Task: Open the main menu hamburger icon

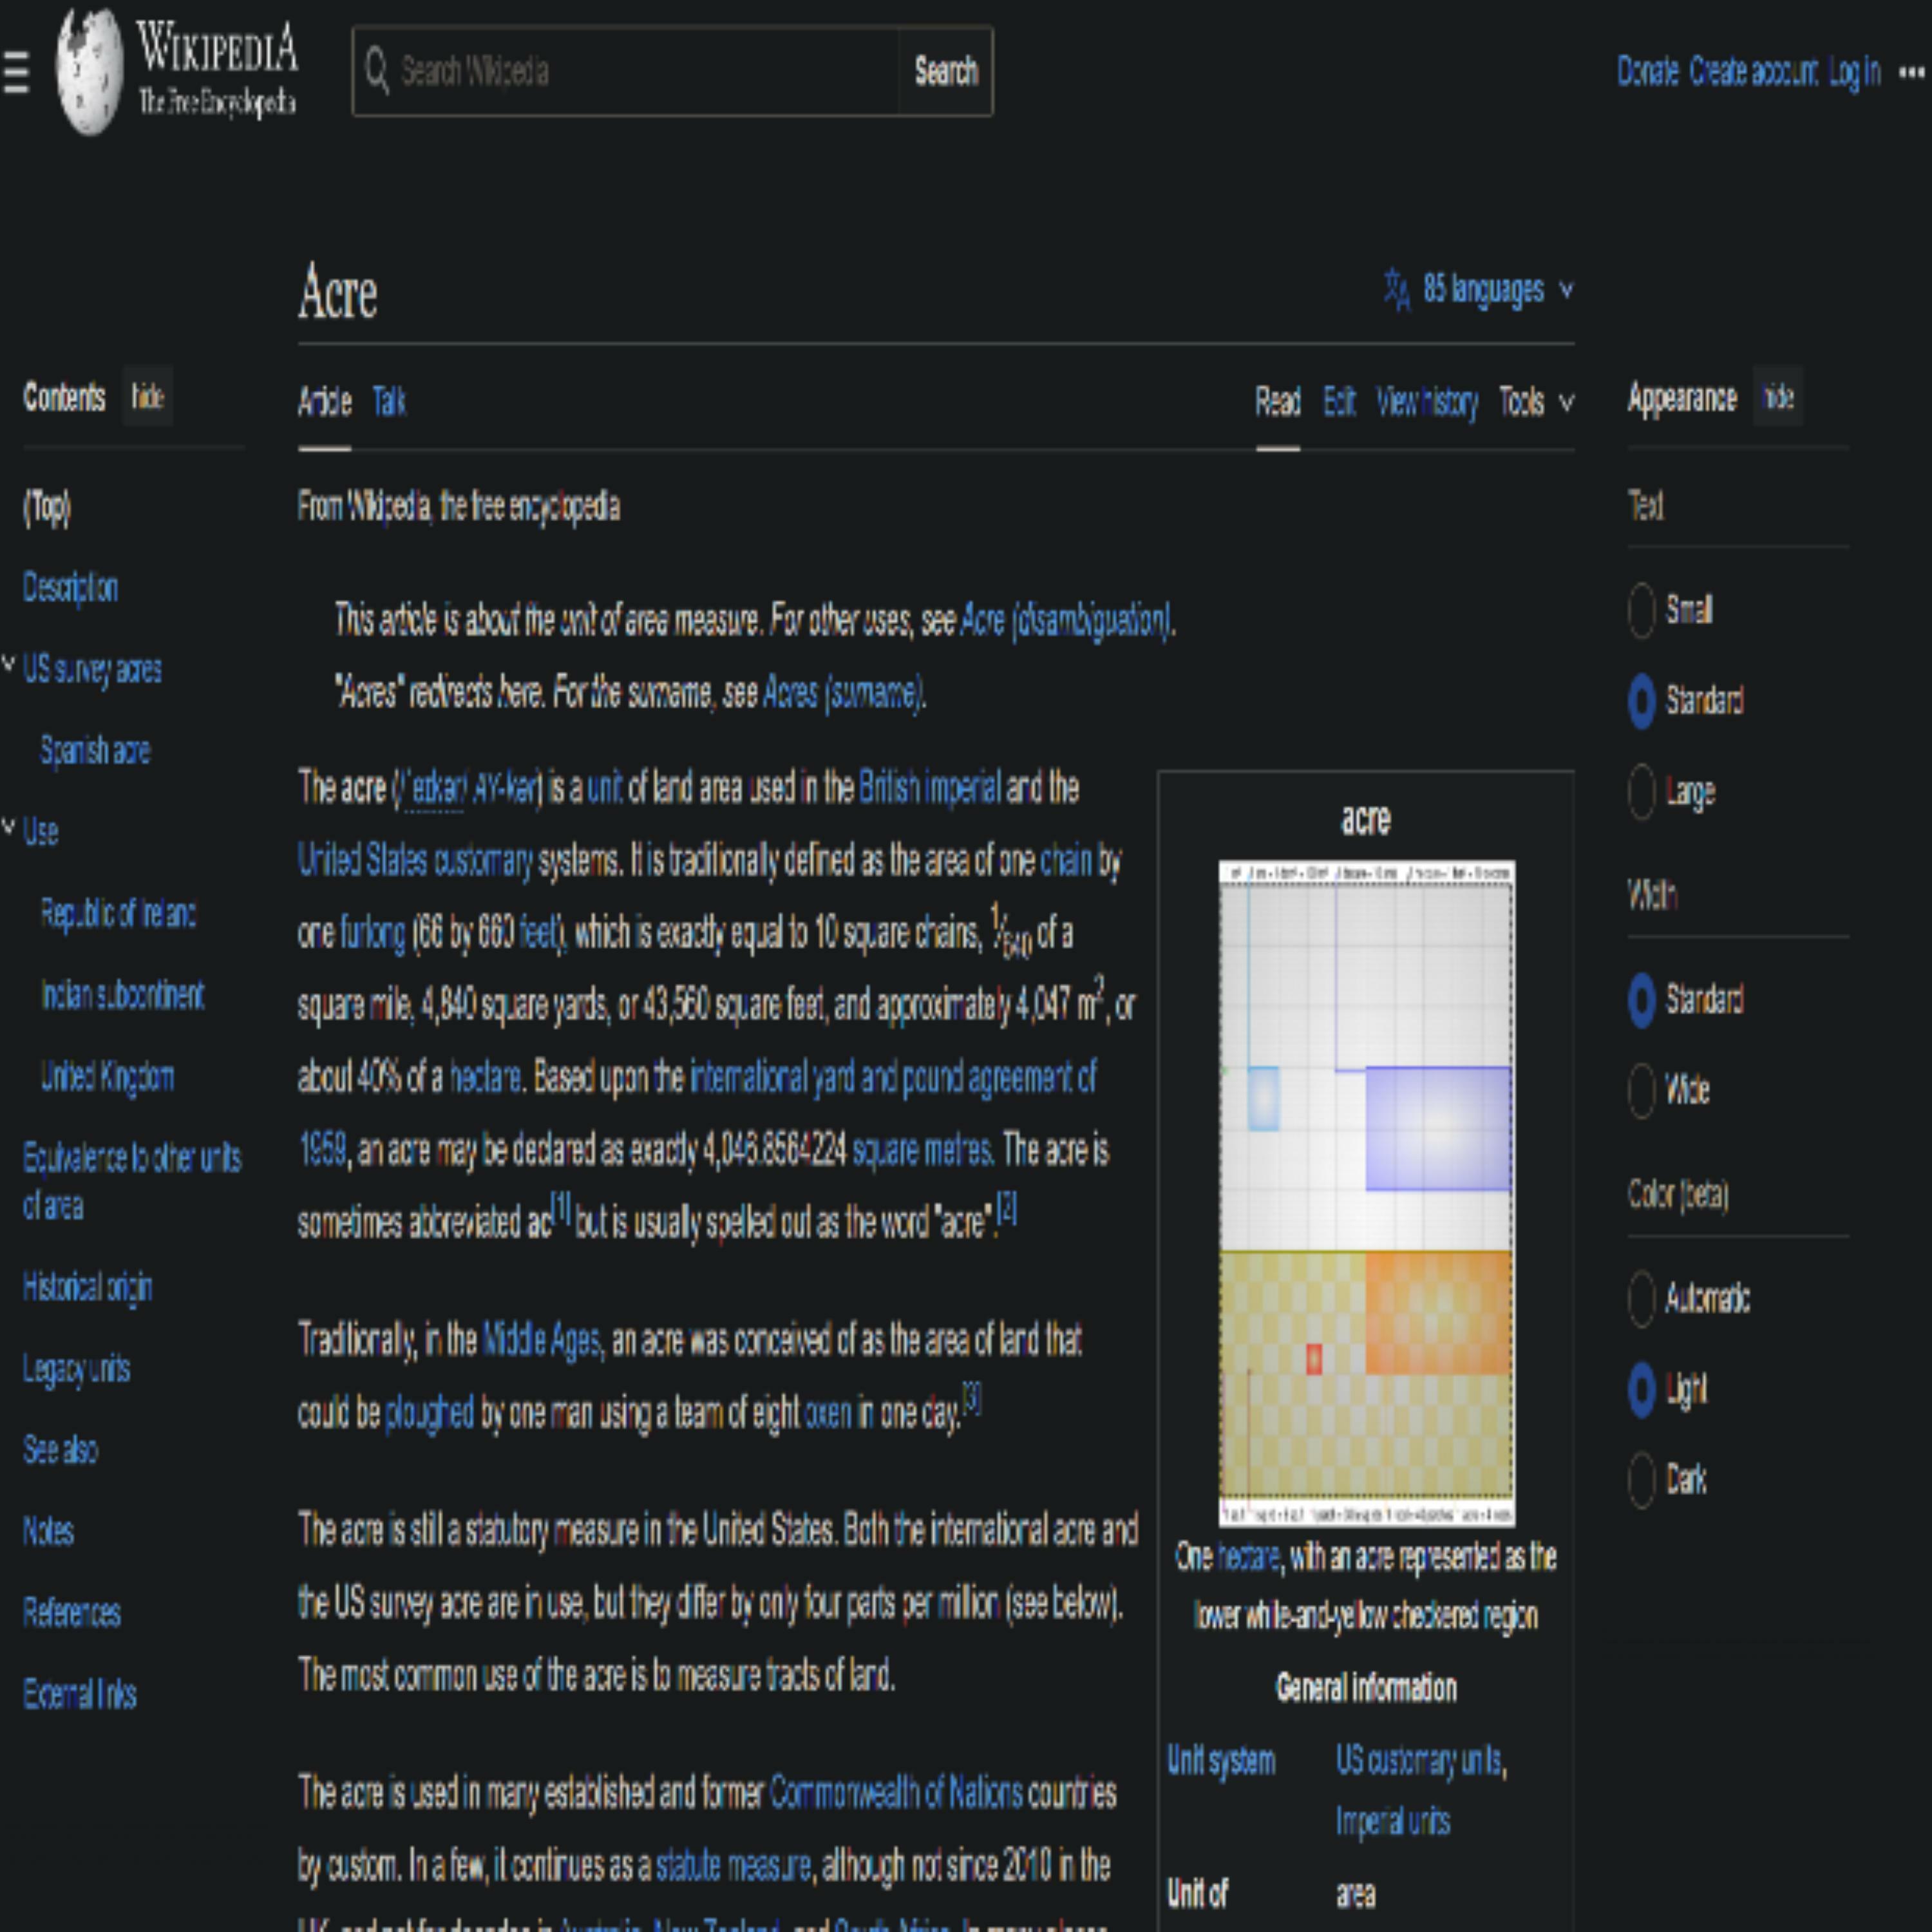Action: point(16,72)
